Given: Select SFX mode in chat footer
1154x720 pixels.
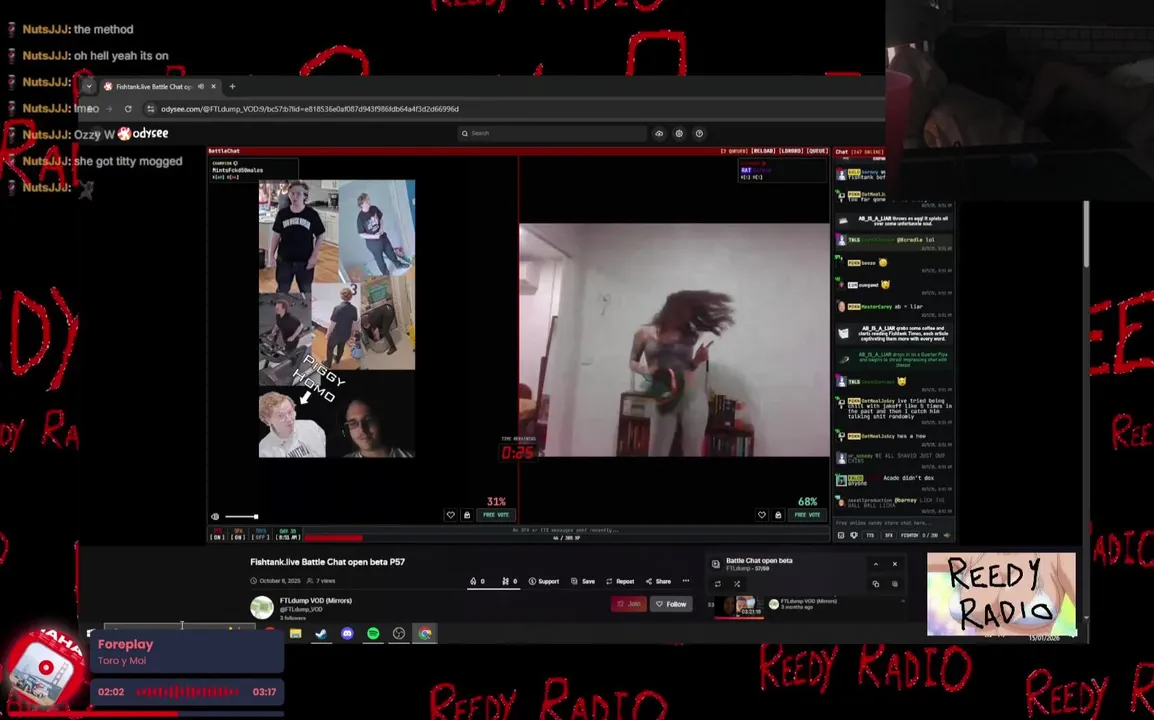Looking at the screenshot, I should 888,535.
